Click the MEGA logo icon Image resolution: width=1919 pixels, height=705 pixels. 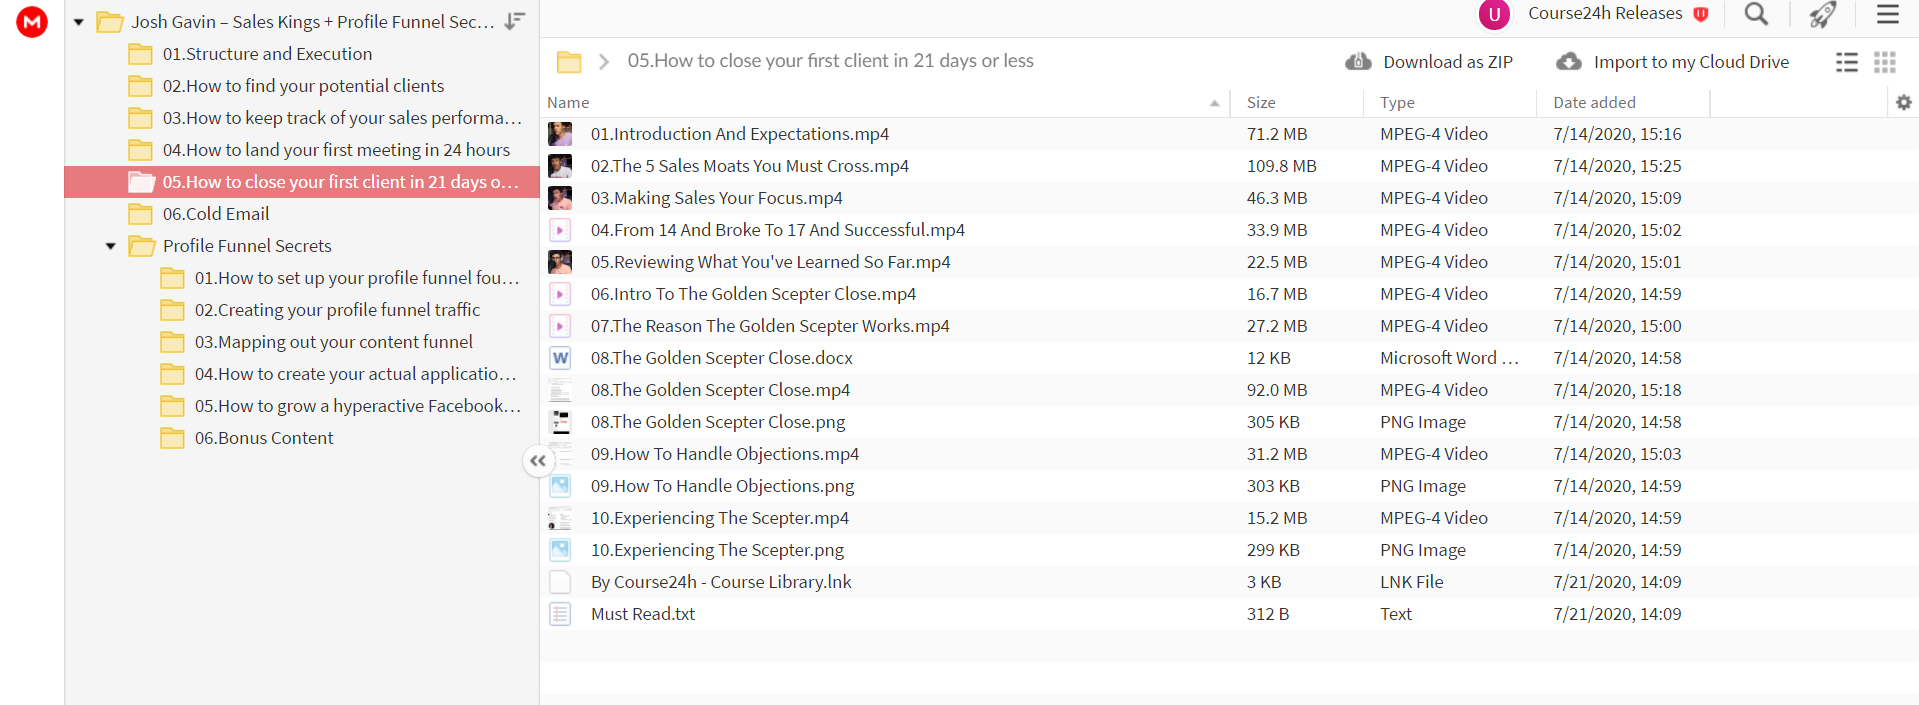pyautogui.click(x=32, y=21)
